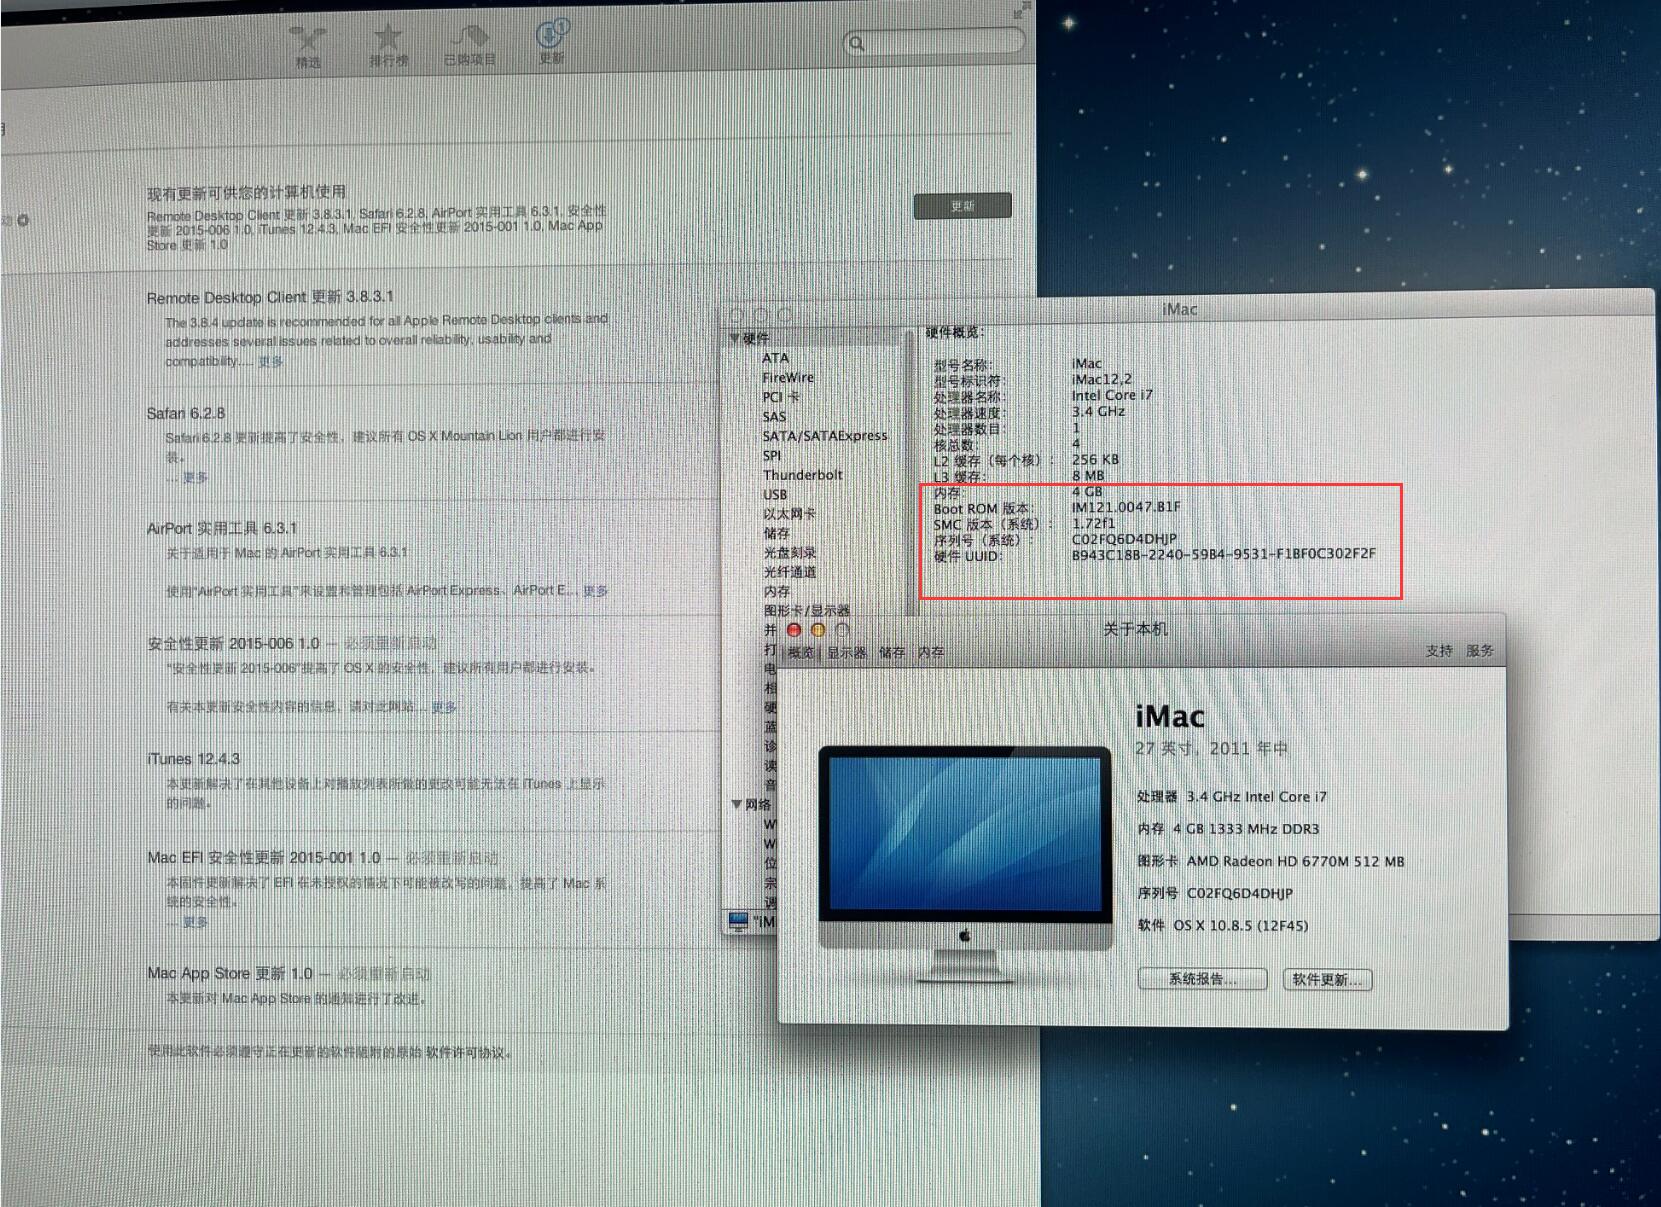This screenshot has width=1661, height=1207.
Task: Open 更多 link under 安全性更新 2015-006
Action: pyautogui.click(x=443, y=706)
